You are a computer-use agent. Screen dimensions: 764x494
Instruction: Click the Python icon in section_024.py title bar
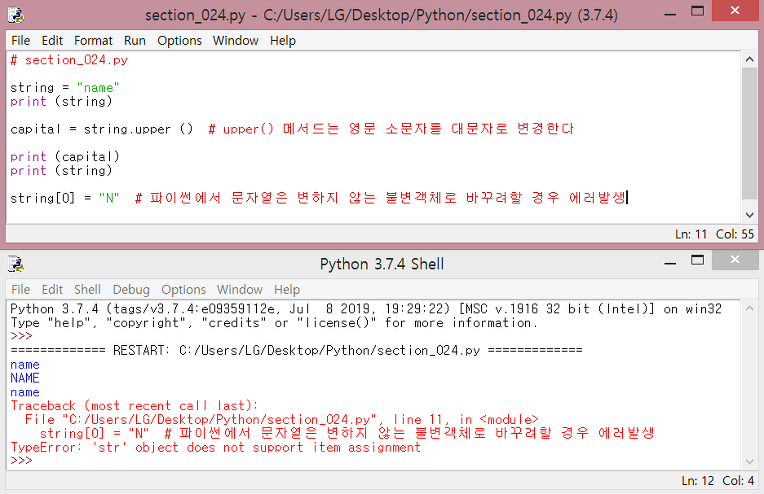(x=16, y=15)
